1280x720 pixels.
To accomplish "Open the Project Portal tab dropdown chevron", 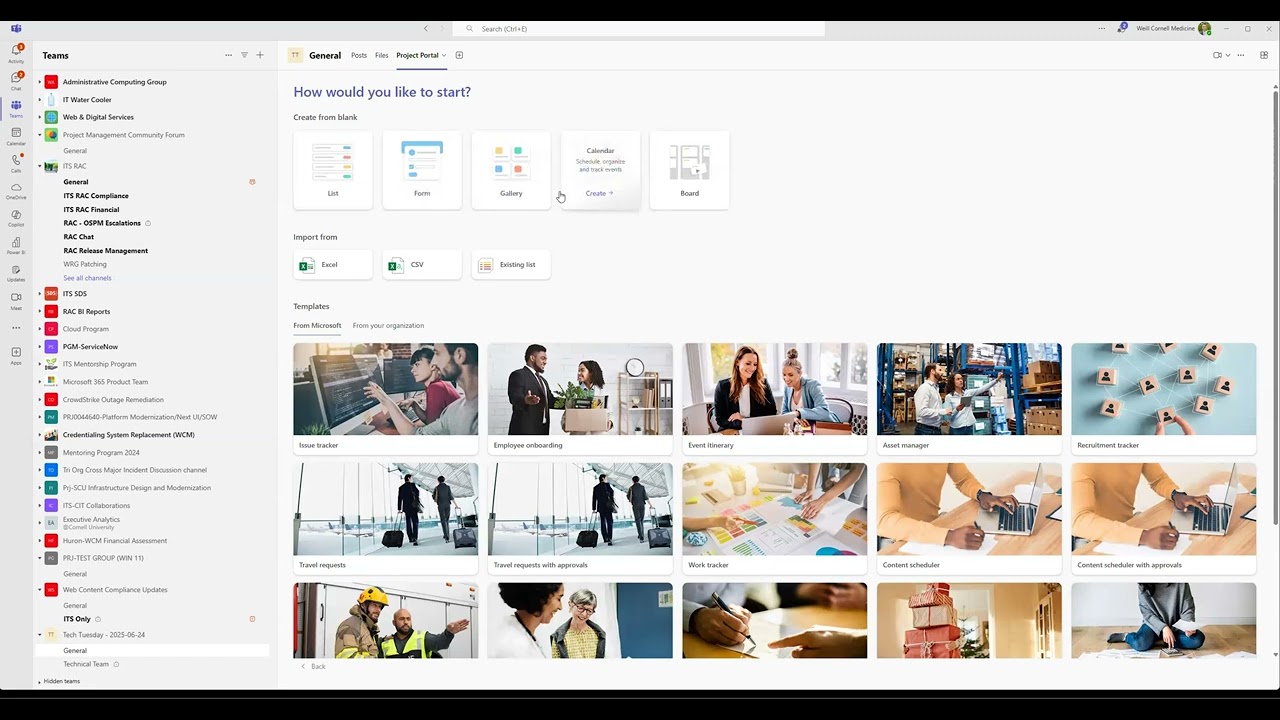I will (x=444, y=56).
